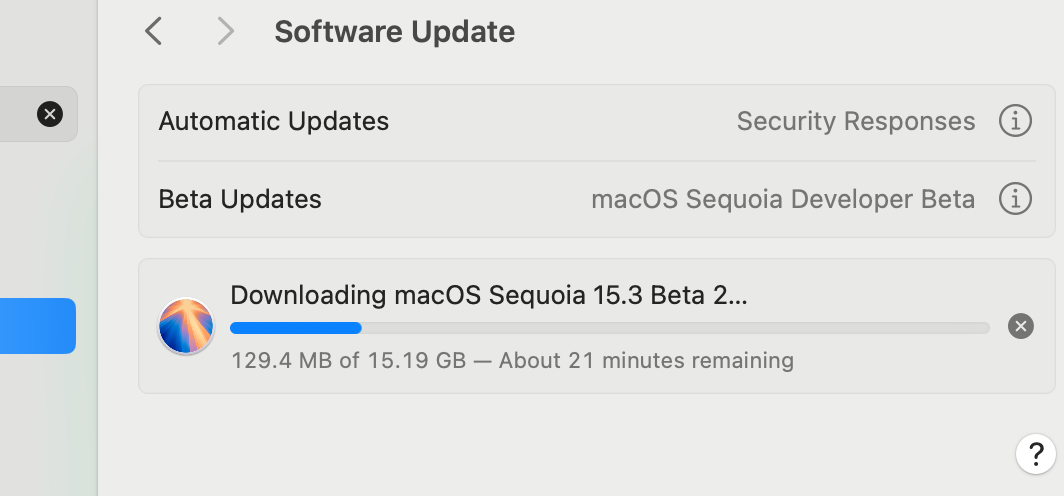This screenshot has height=496, width=1064.
Task: Select the highlighted blue sidebar item
Action: (37, 326)
